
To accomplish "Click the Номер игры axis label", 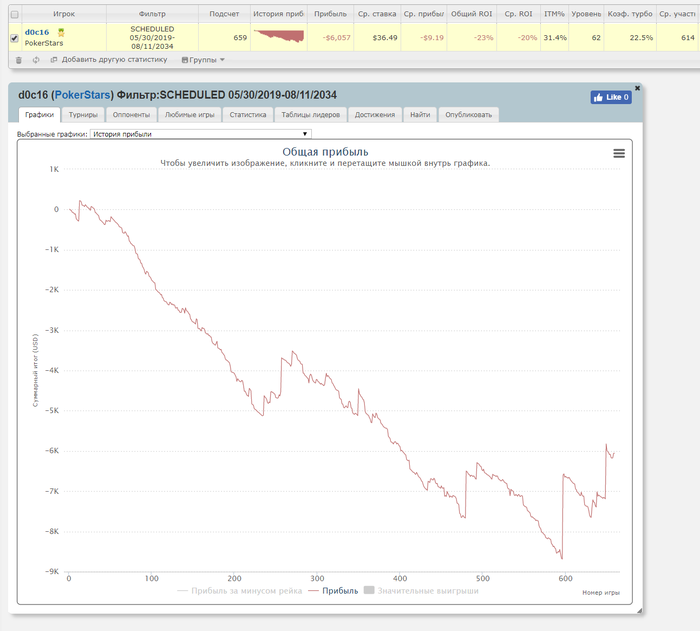I will click(x=601, y=593).
